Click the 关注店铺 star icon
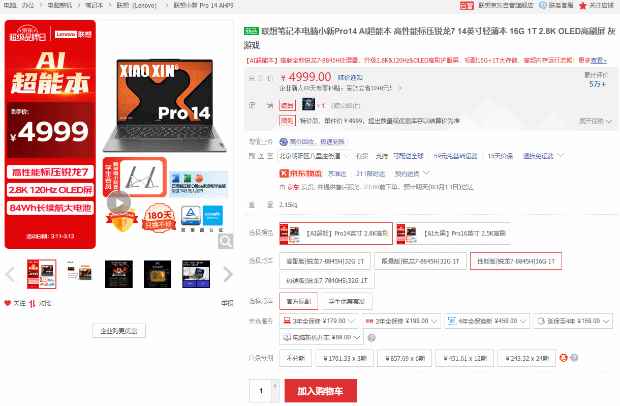This screenshot has height=406, width=620. (x=582, y=5)
